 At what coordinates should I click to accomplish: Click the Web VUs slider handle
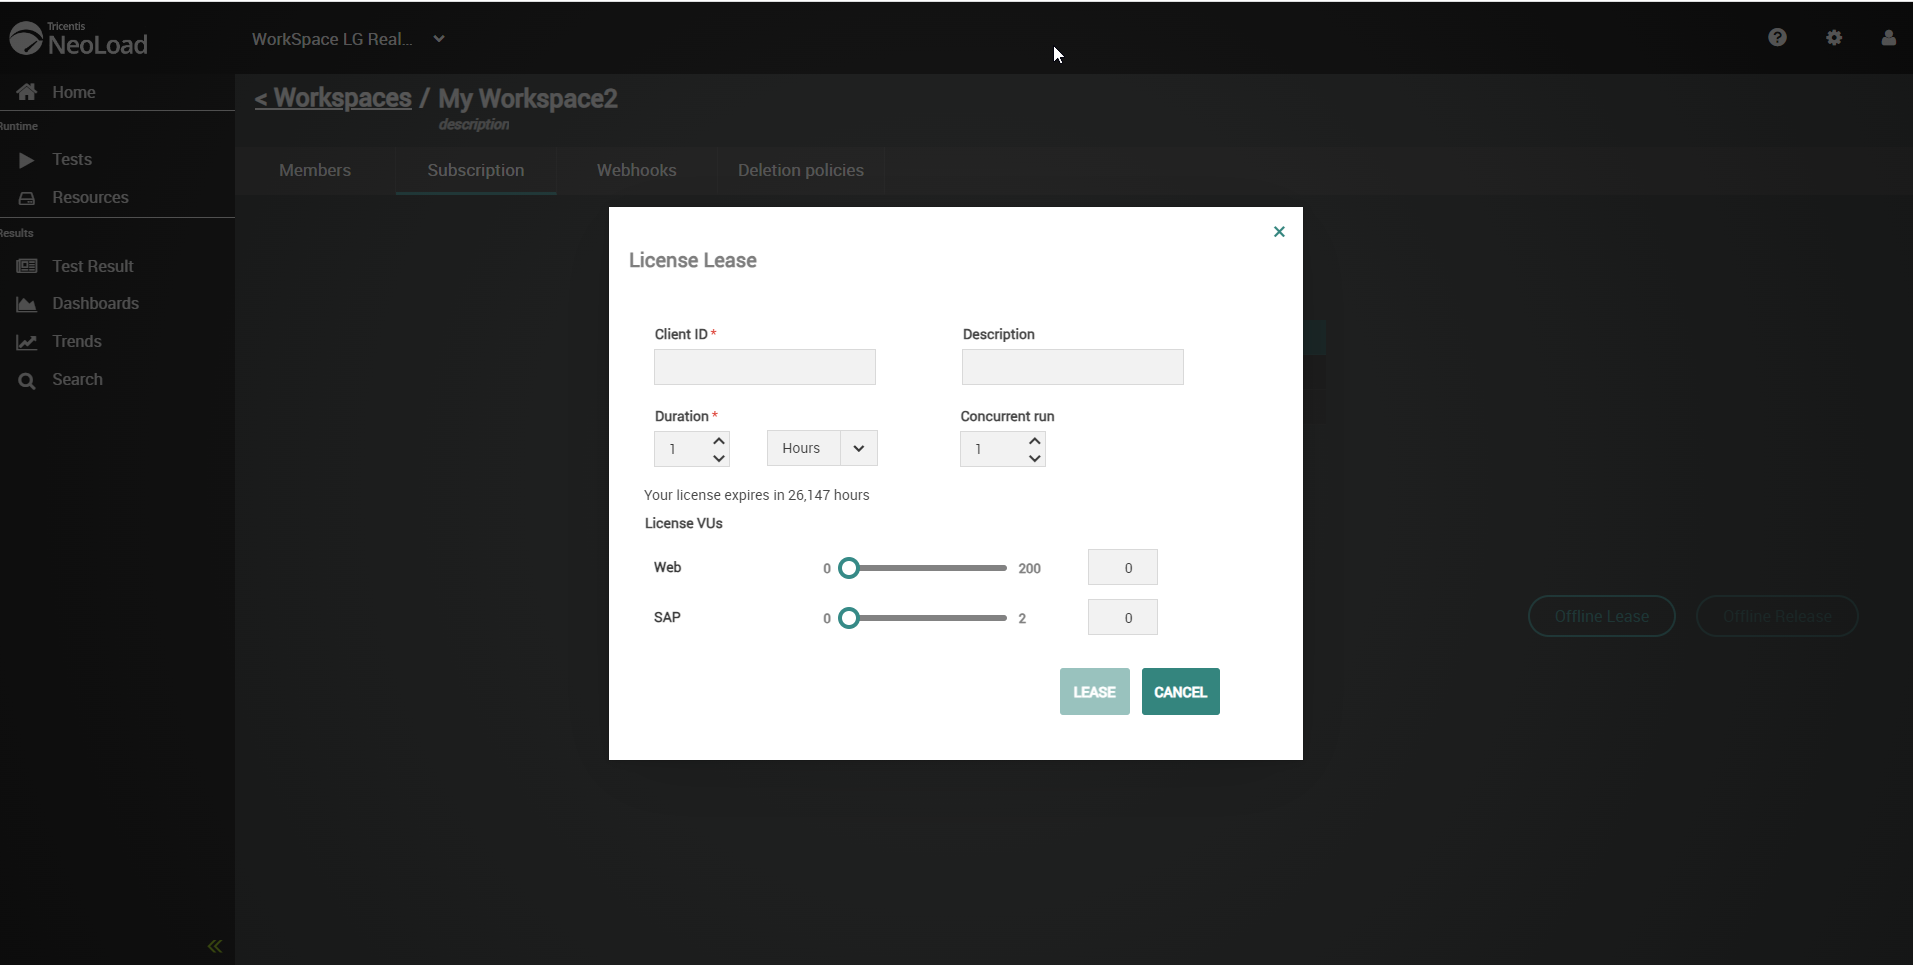[849, 568]
